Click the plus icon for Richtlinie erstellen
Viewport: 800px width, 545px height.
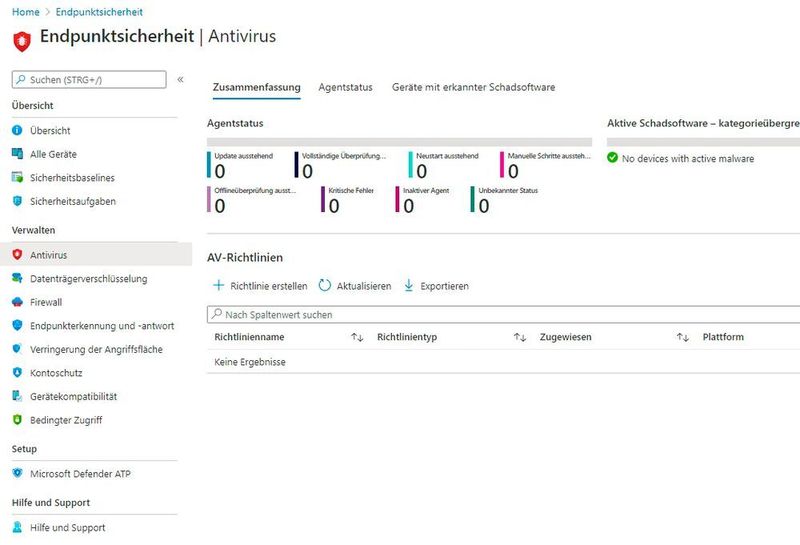[x=218, y=285]
